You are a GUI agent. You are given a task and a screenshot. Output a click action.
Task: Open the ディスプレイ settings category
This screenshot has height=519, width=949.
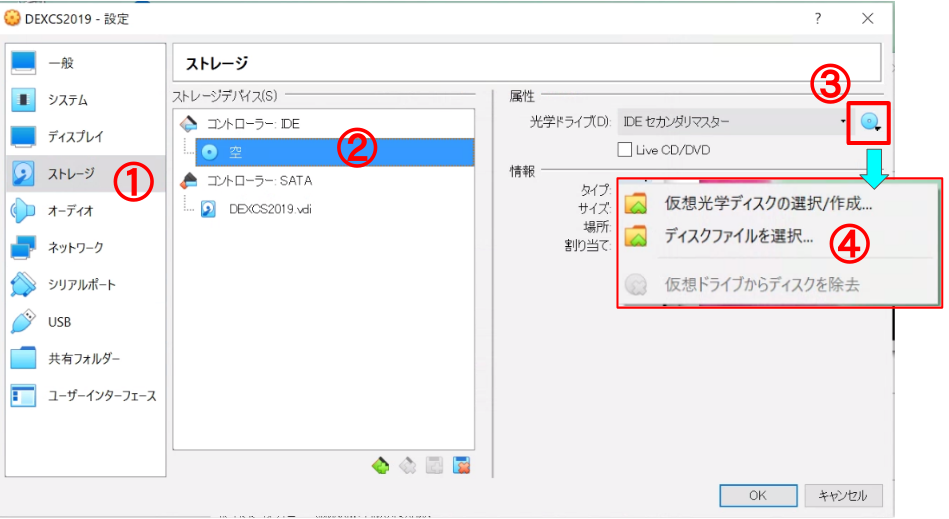(x=75, y=137)
